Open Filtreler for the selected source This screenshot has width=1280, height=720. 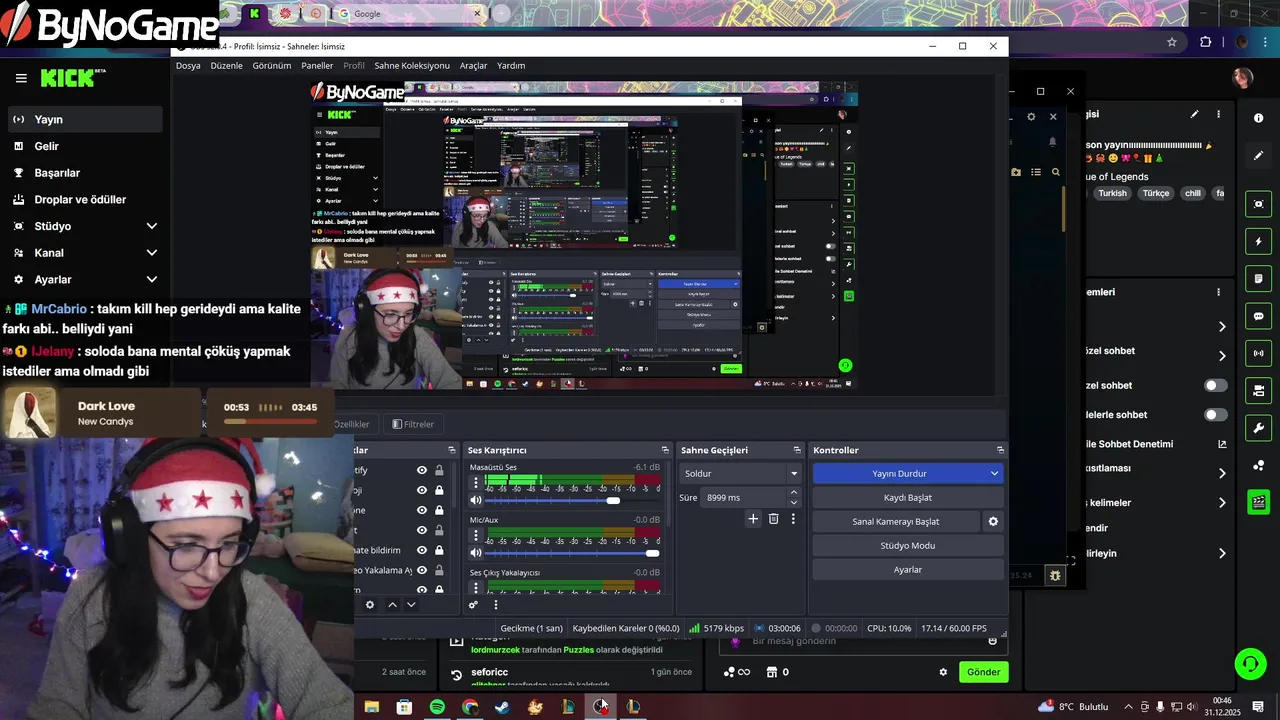coord(413,424)
